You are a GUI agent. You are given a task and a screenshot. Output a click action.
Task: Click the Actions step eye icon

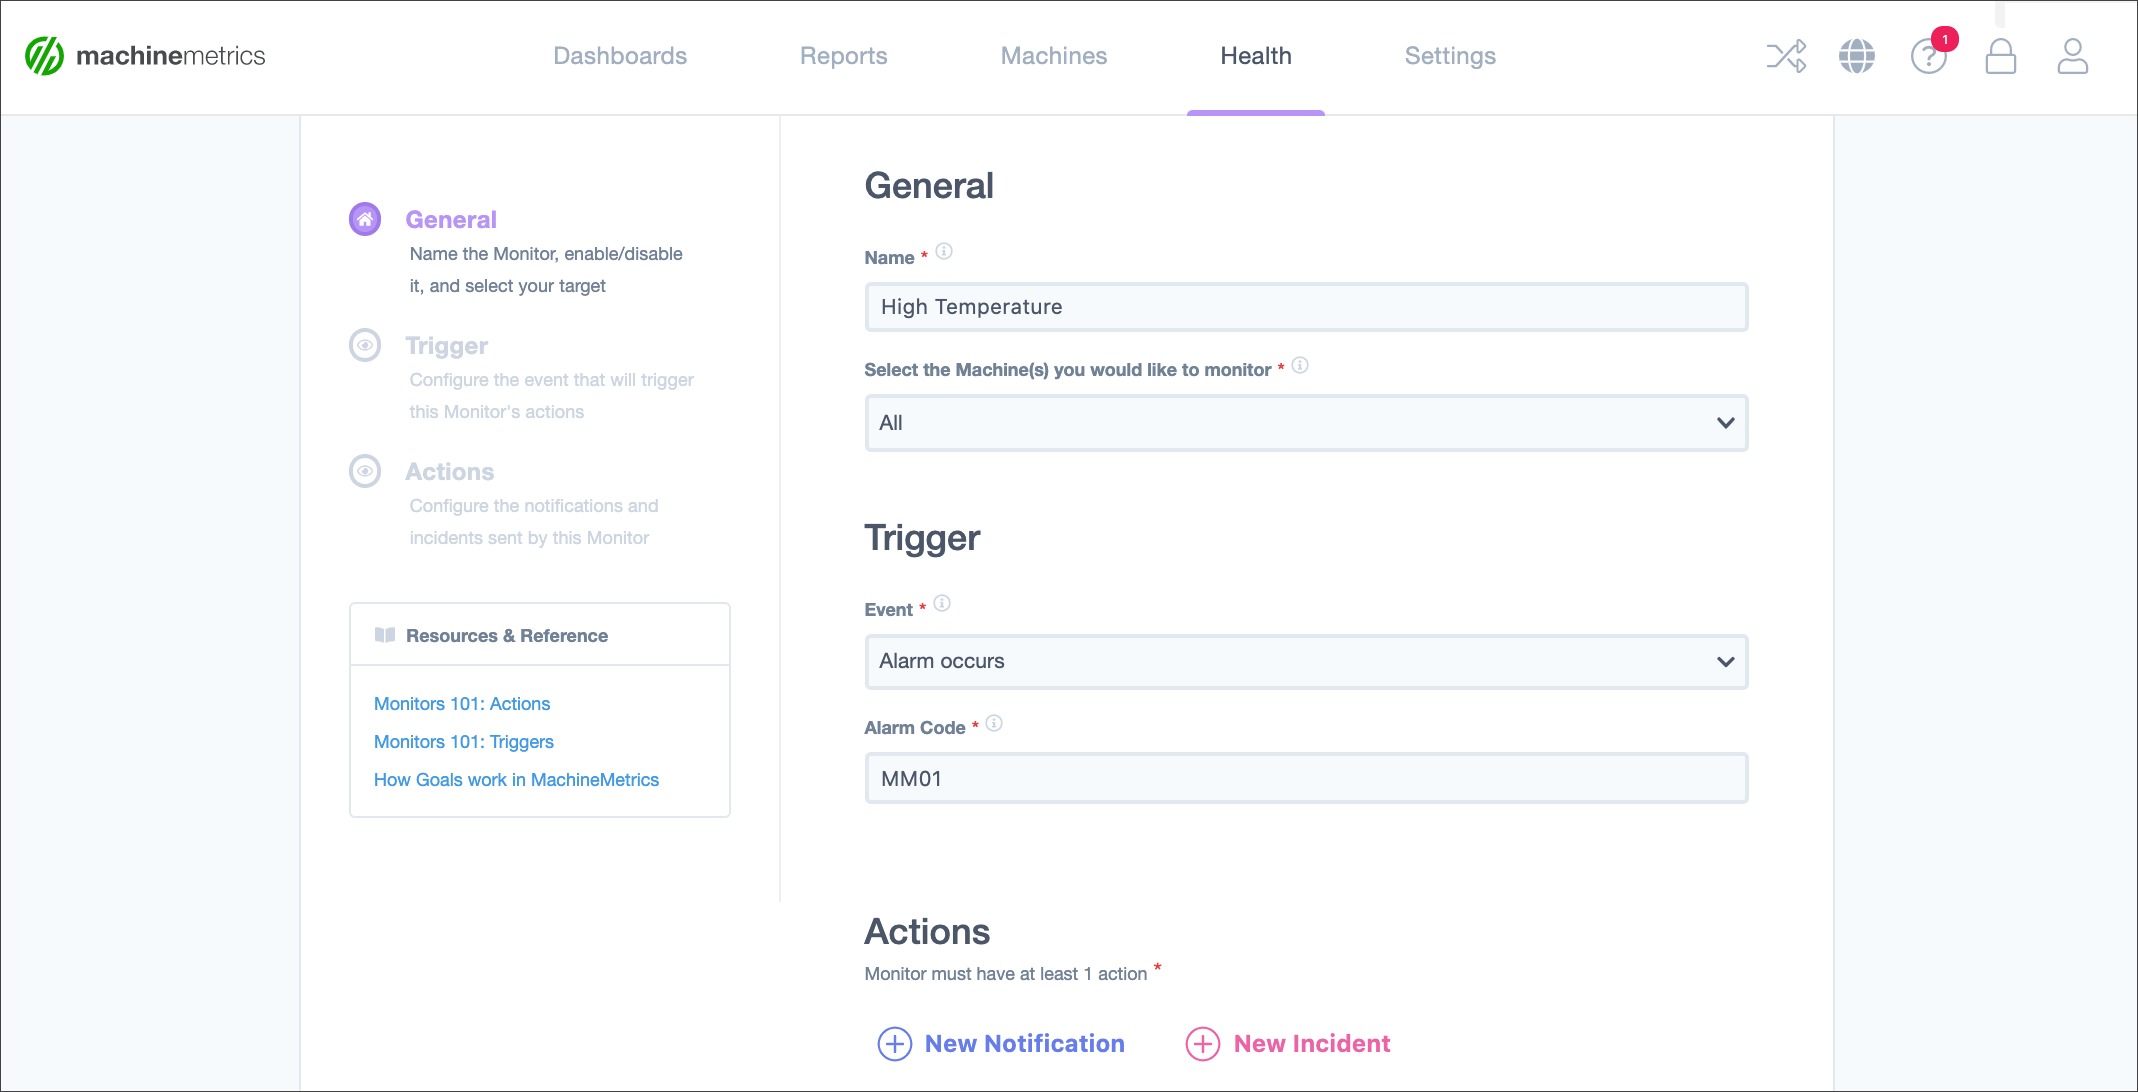pos(365,471)
